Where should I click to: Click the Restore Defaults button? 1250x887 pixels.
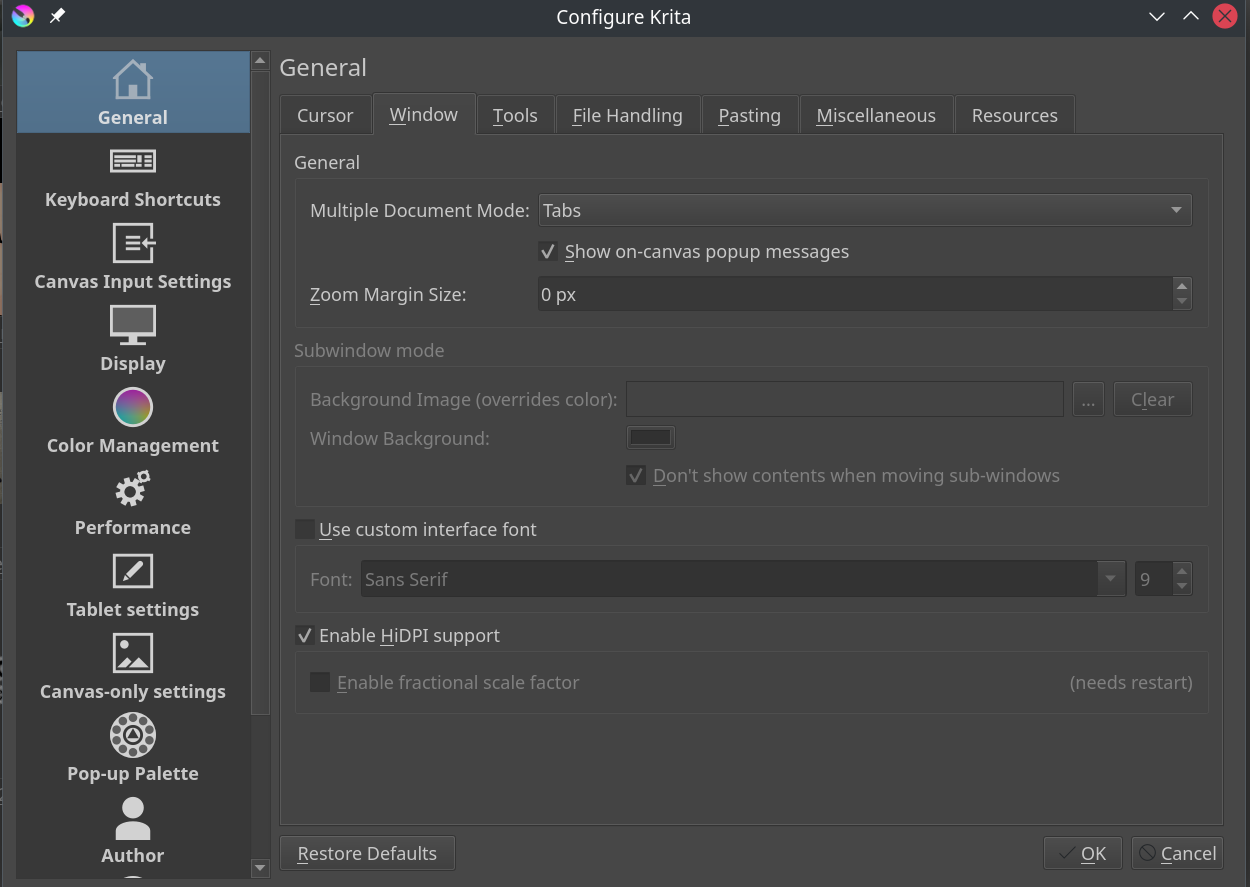point(367,853)
